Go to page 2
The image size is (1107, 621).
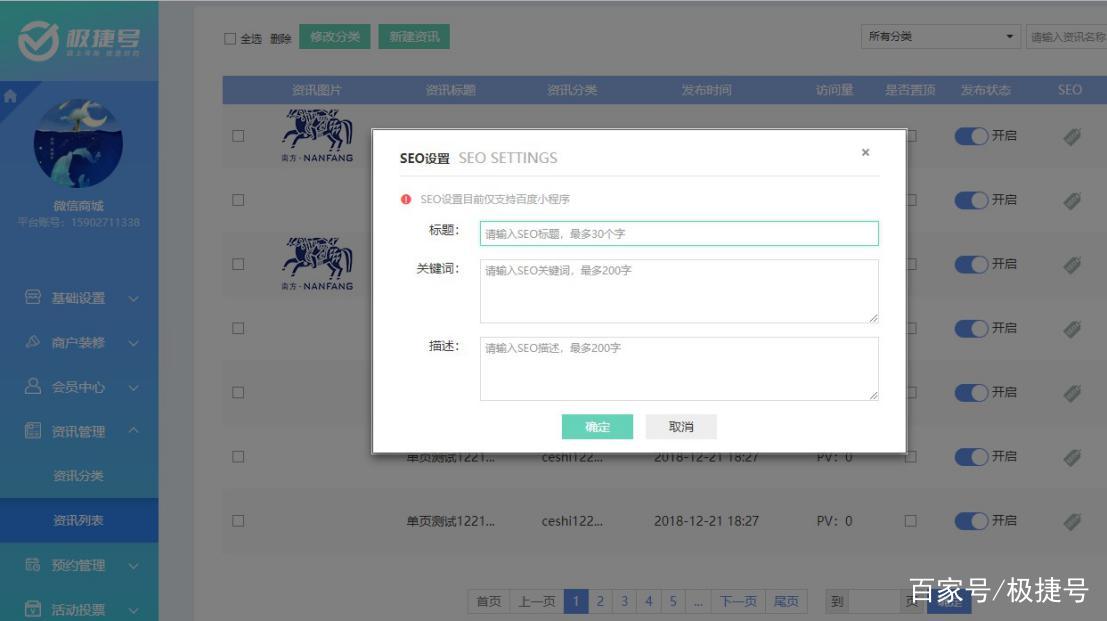click(600, 601)
